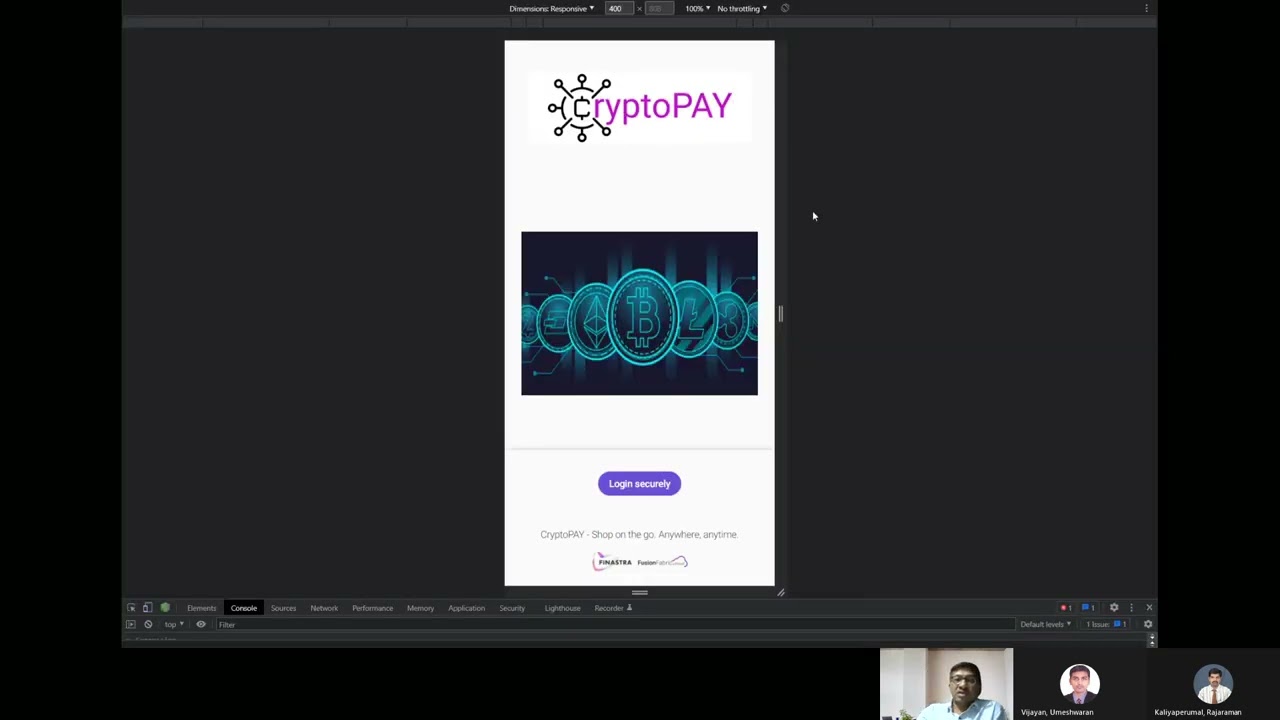The width and height of the screenshot is (1280, 720).
Task: Open DevTools settings gear icon
Action: tap(1114, 608)
